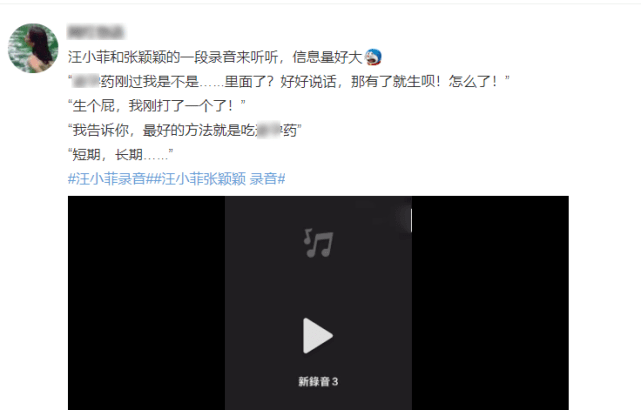The height and width of the screenshot is (410, 641).
Task: Click the music note icon in video
Action: (x=318, y=243)
